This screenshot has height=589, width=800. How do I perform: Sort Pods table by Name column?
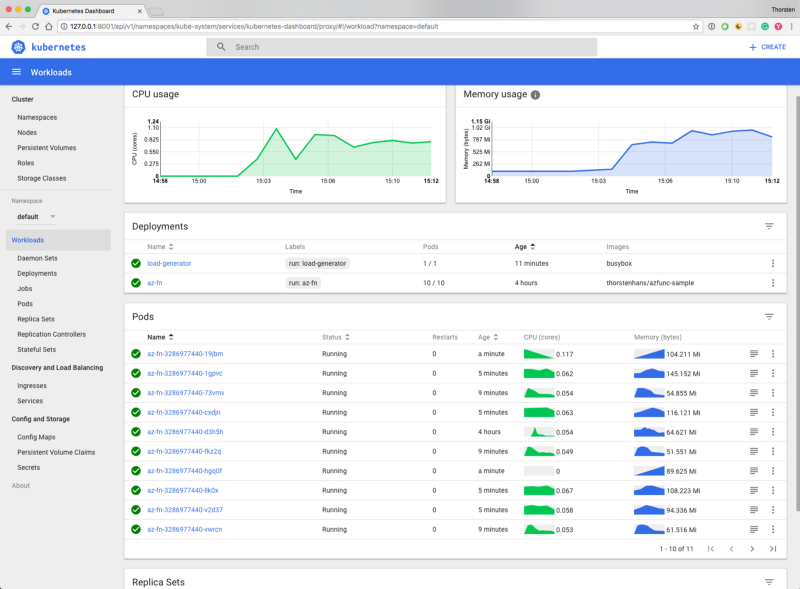pyautogui.click(x=160, y=337)
